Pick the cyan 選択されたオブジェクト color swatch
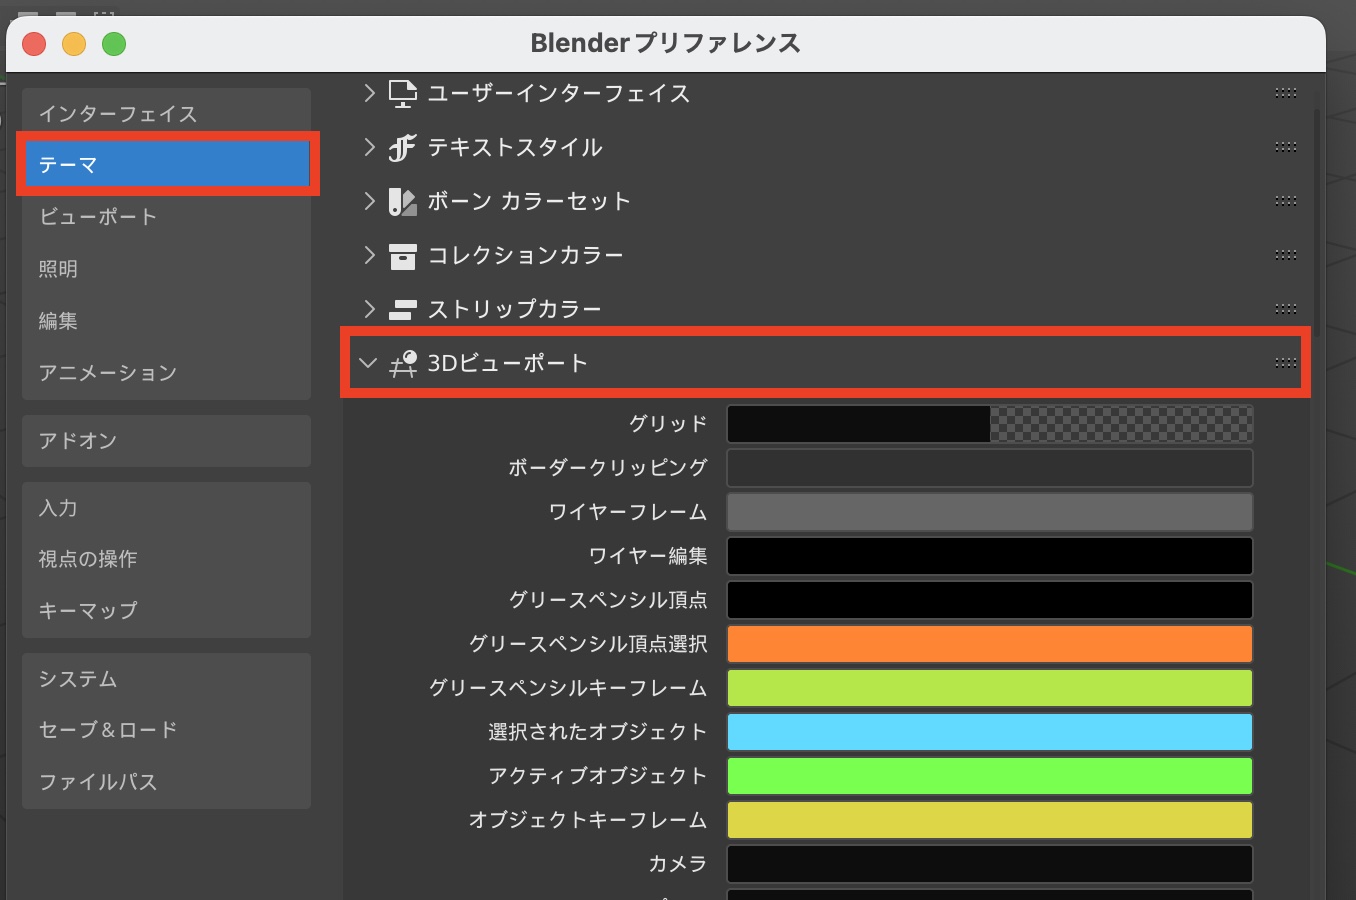The width and height of the screenshot is (1356, 900). tap(989, 732)
